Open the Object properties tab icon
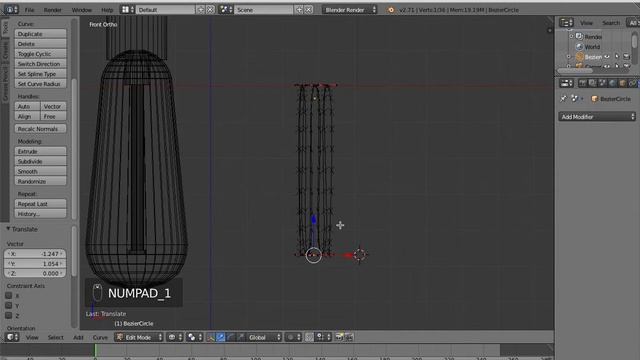Screen dimensions: 640x360 coord(622,83)
